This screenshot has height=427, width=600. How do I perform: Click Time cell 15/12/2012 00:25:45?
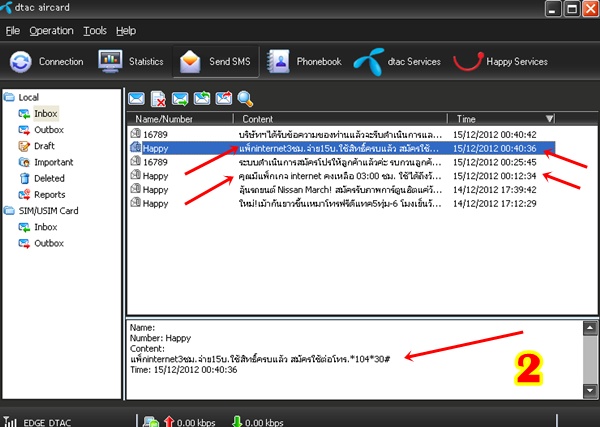[x=494, y=162]
